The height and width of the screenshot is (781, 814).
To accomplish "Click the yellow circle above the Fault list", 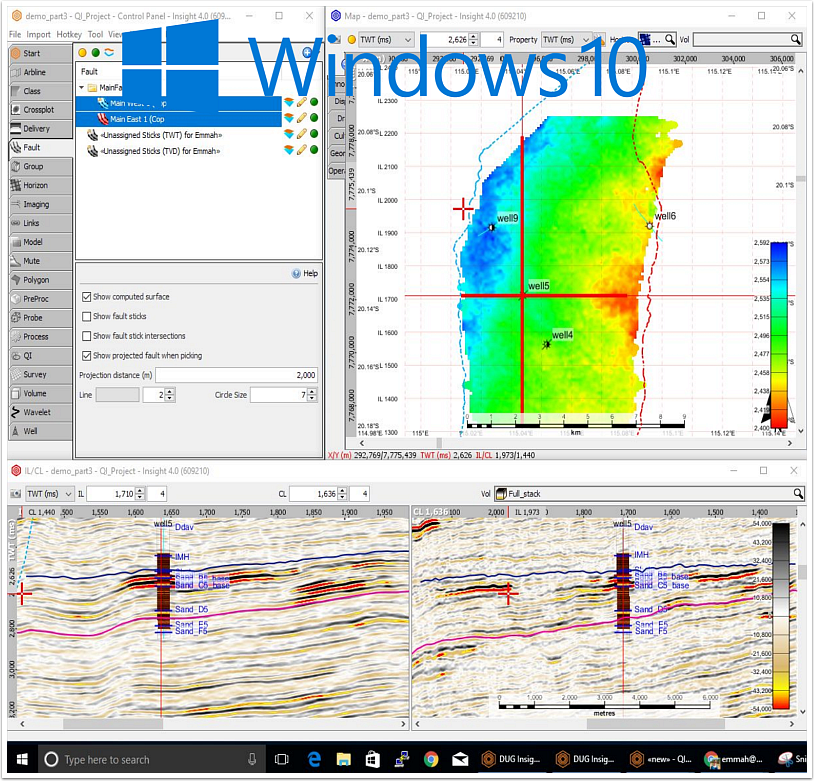I will point(82,52).
